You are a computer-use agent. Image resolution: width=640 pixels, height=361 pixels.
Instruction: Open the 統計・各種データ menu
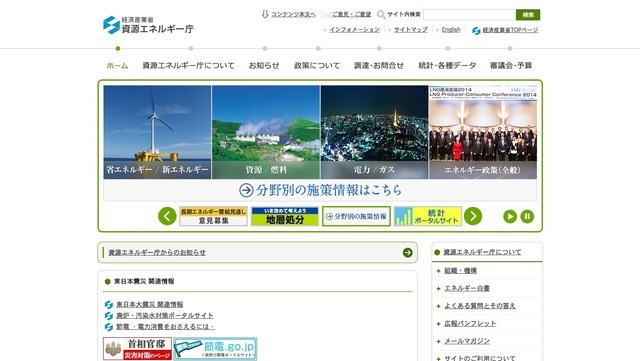click(447, 65)
